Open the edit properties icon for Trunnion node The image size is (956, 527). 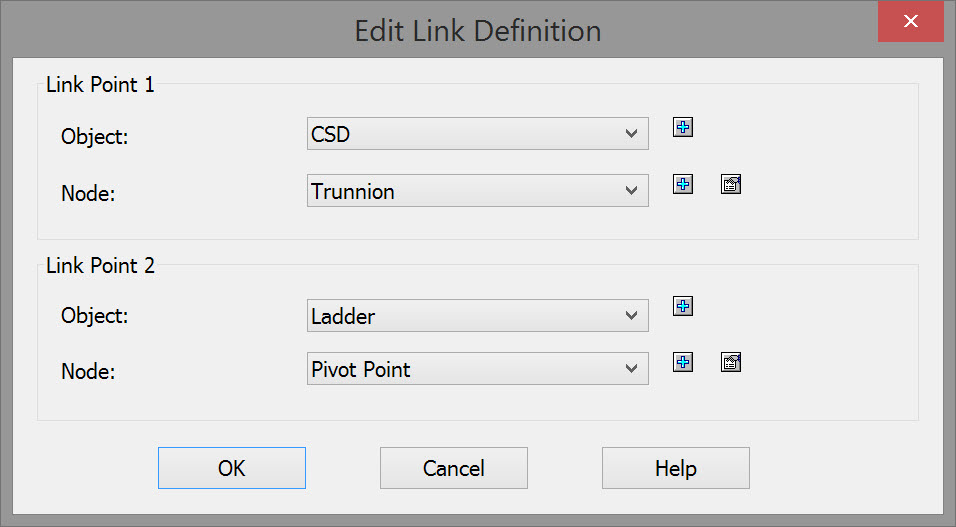click(x=731, y=184)
